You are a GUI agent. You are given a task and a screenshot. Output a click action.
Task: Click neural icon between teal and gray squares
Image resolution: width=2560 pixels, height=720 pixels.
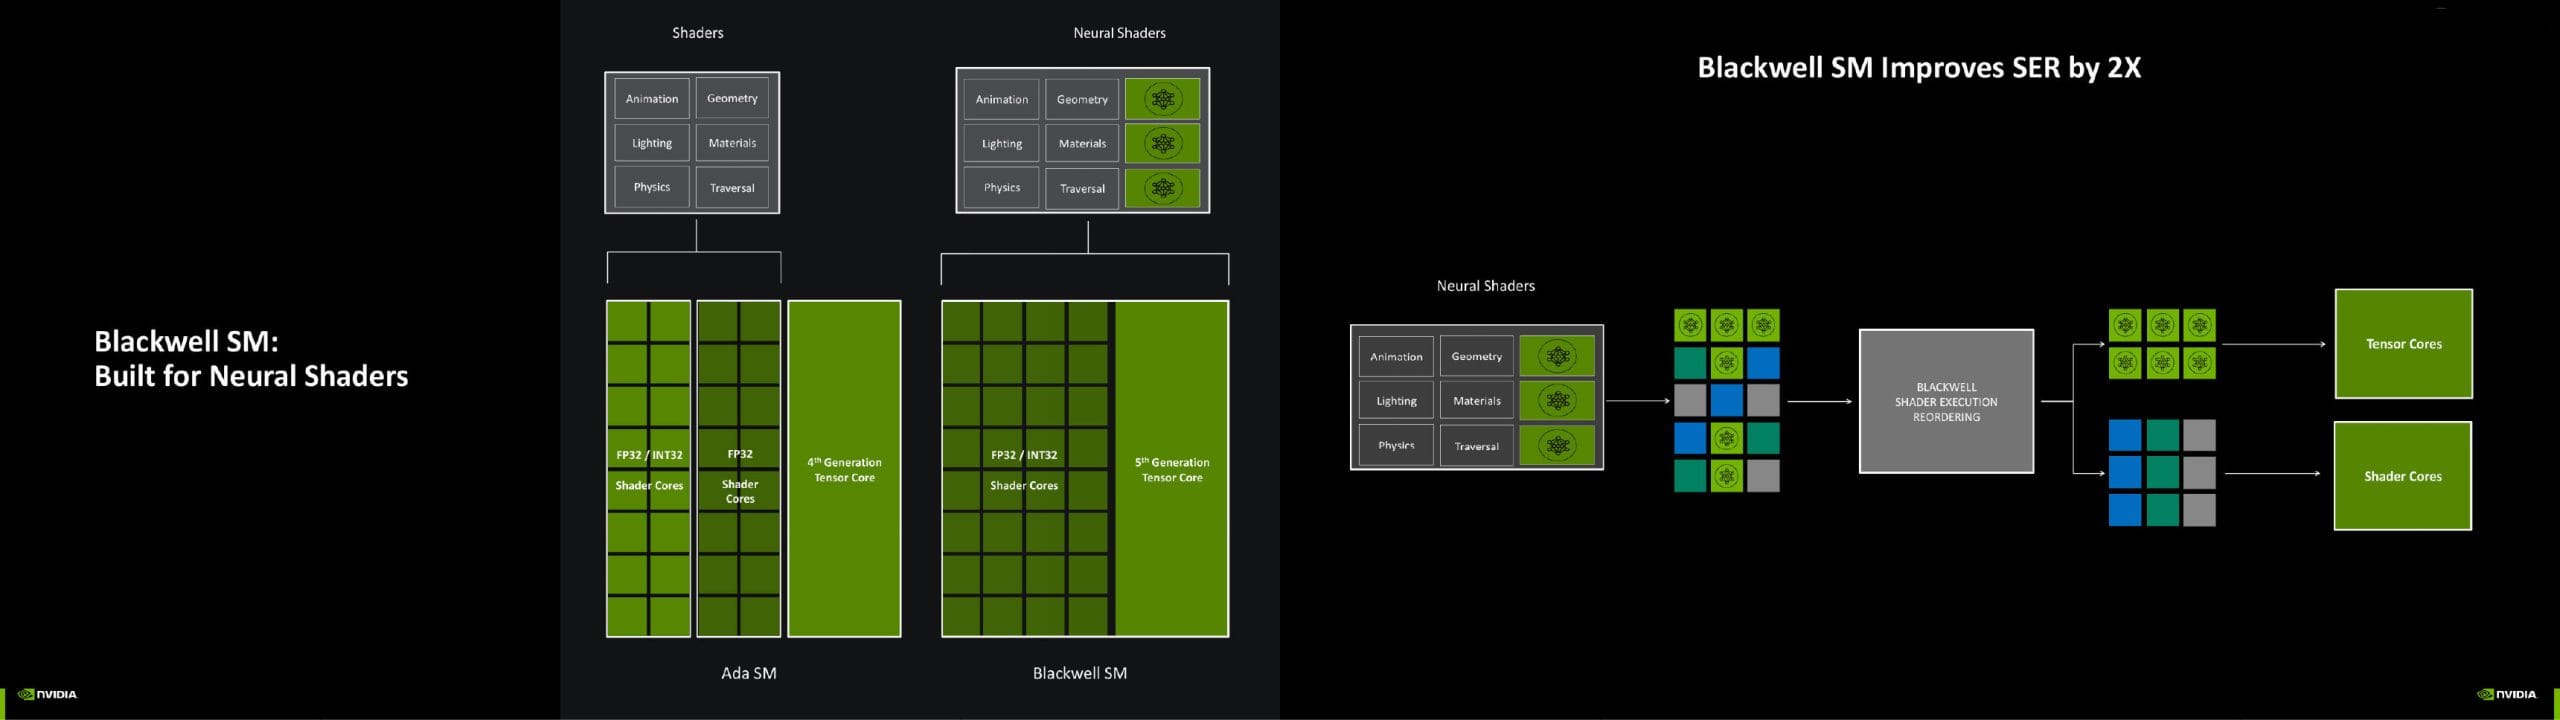pos(1727,475)
